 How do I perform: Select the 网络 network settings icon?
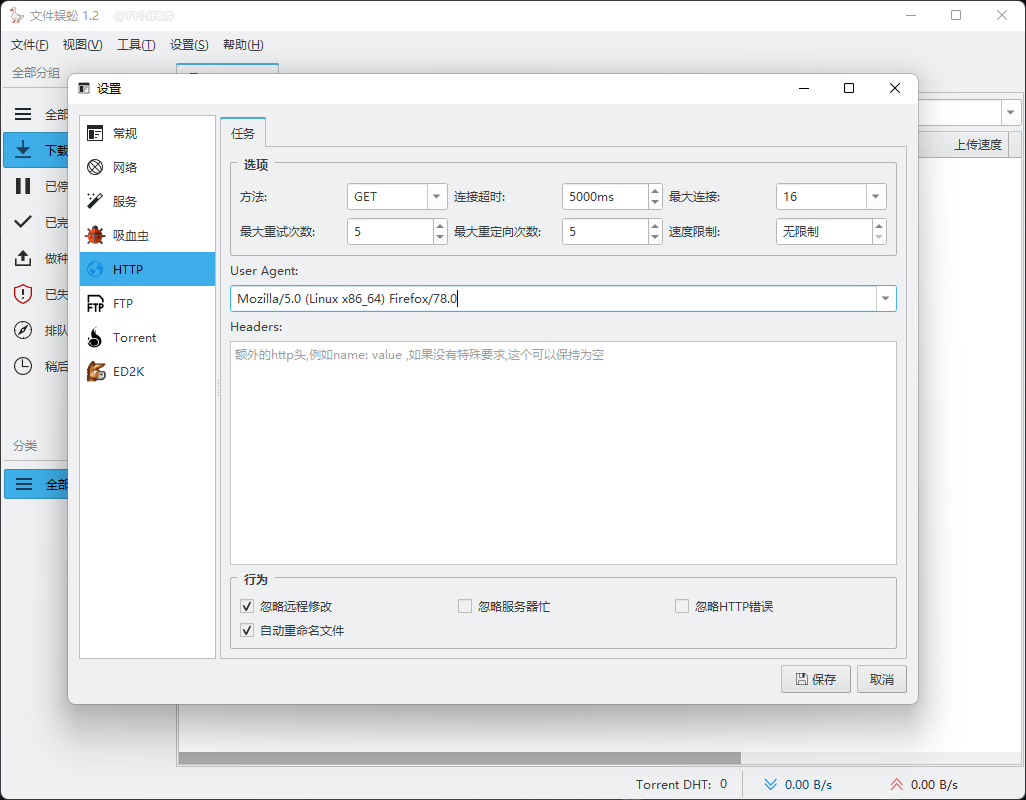95,167
